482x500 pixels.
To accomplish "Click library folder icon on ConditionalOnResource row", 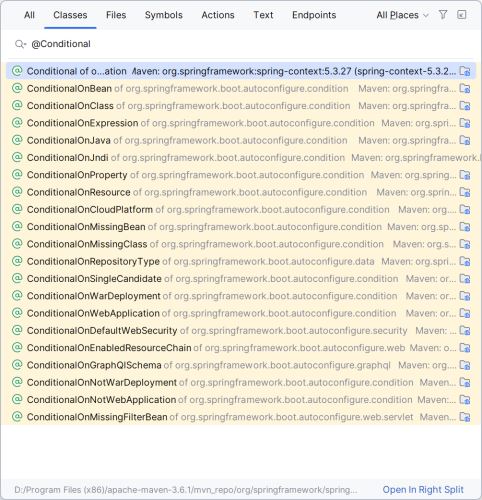I will (x=465, y=193).
